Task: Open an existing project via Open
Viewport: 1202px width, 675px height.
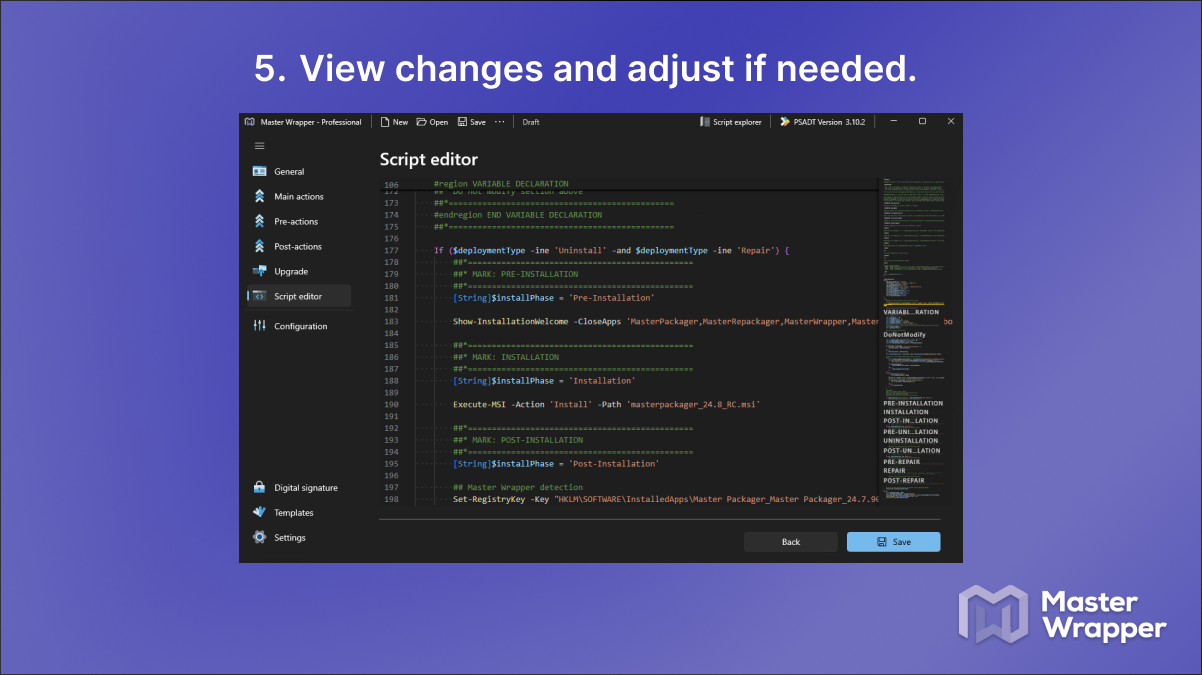Action: [x=432, y=122]
